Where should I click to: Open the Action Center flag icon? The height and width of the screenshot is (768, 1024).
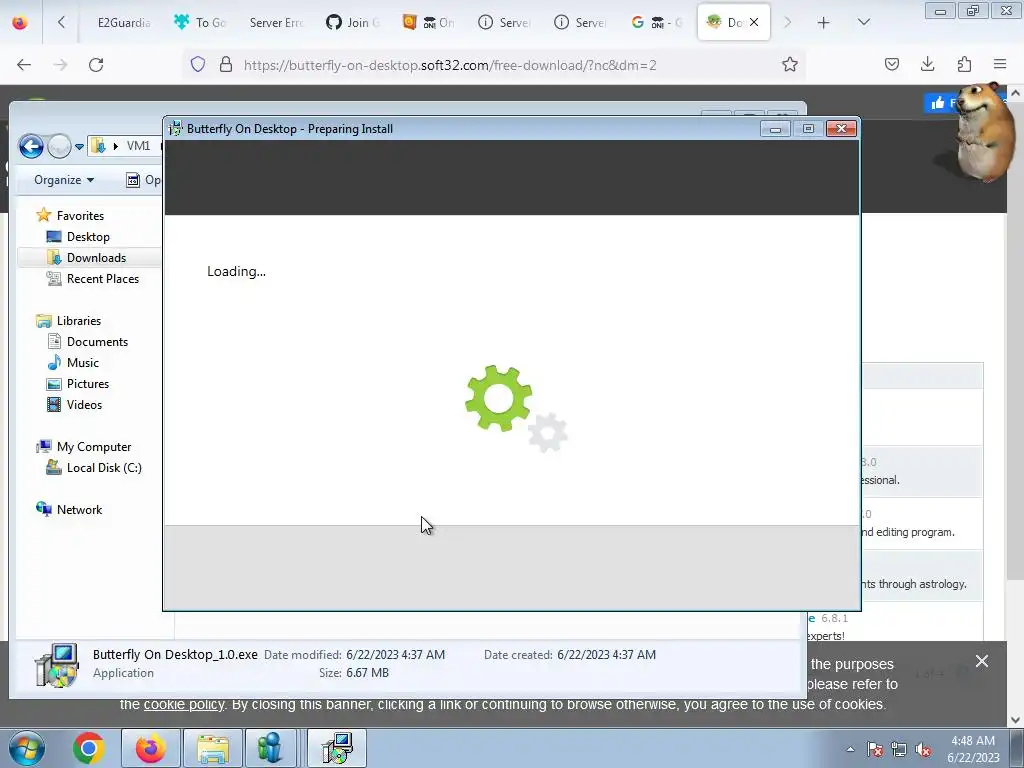pyautogui.click(x=875, y=749)
